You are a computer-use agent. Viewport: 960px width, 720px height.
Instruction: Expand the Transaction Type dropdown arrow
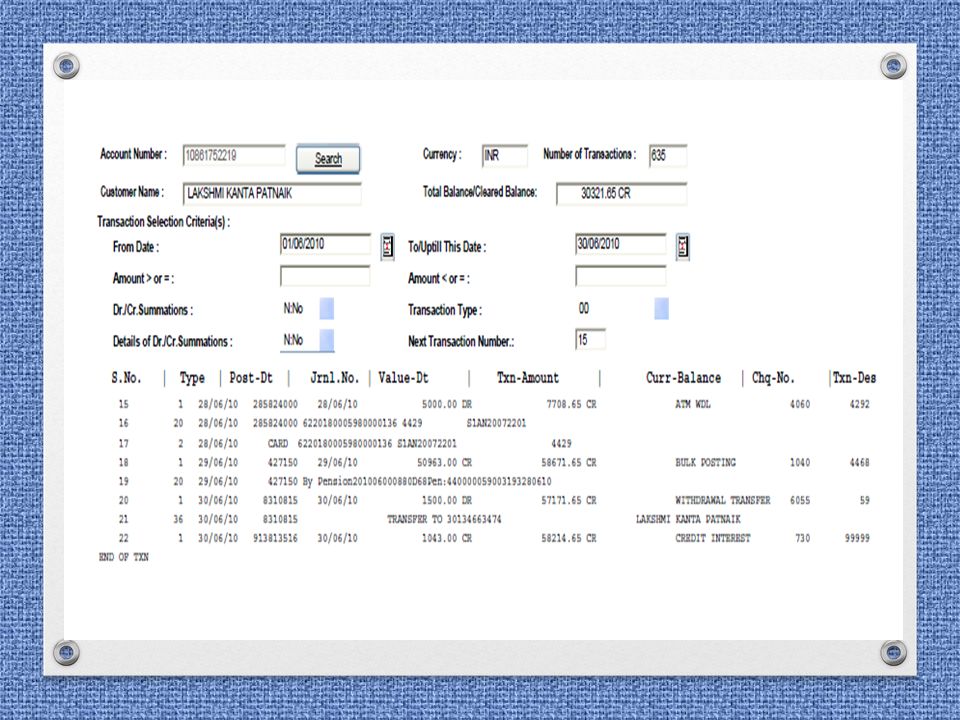tap(661, 309)
